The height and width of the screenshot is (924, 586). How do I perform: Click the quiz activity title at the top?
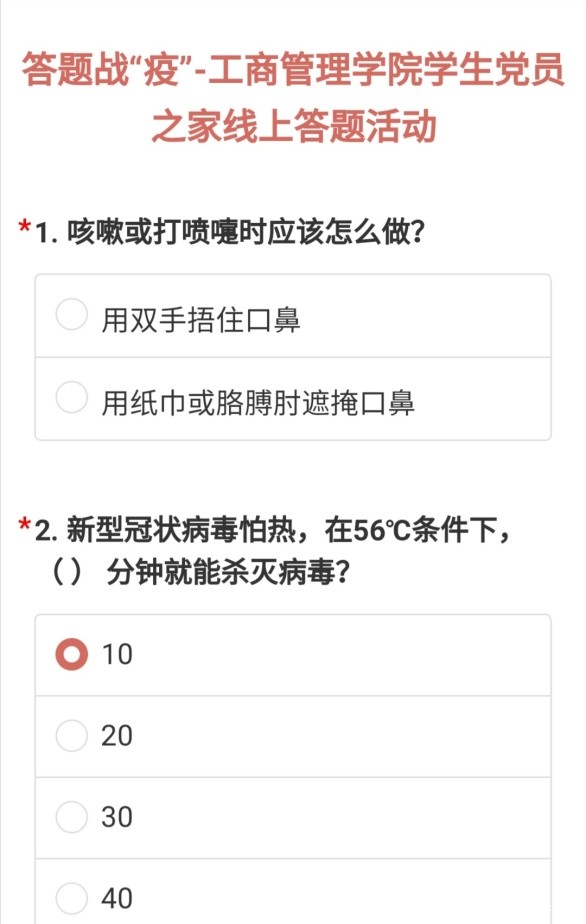point(293,100)
